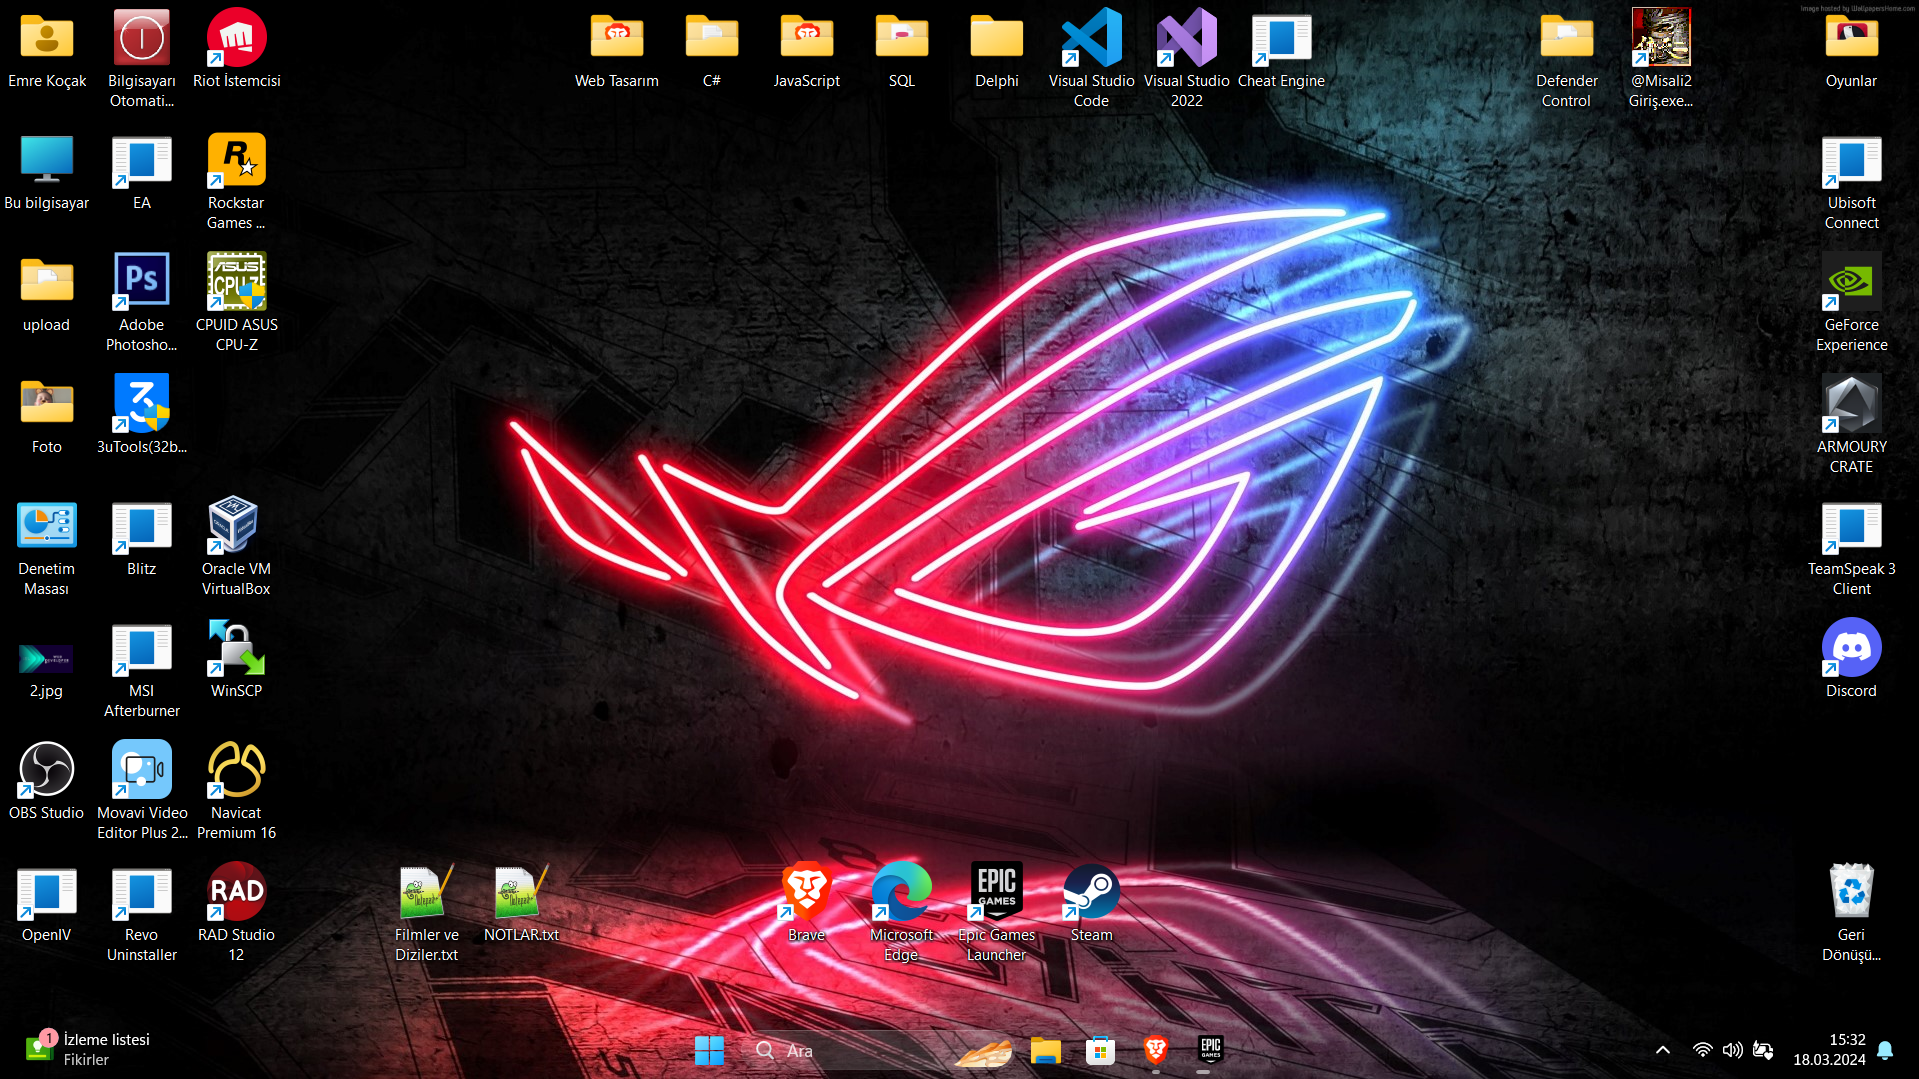Select the MSI Afterburner shortcut
Image resolution: width=1919 pixels, height=1079 pixels.
pyautogui.click(x=142, y=670)
